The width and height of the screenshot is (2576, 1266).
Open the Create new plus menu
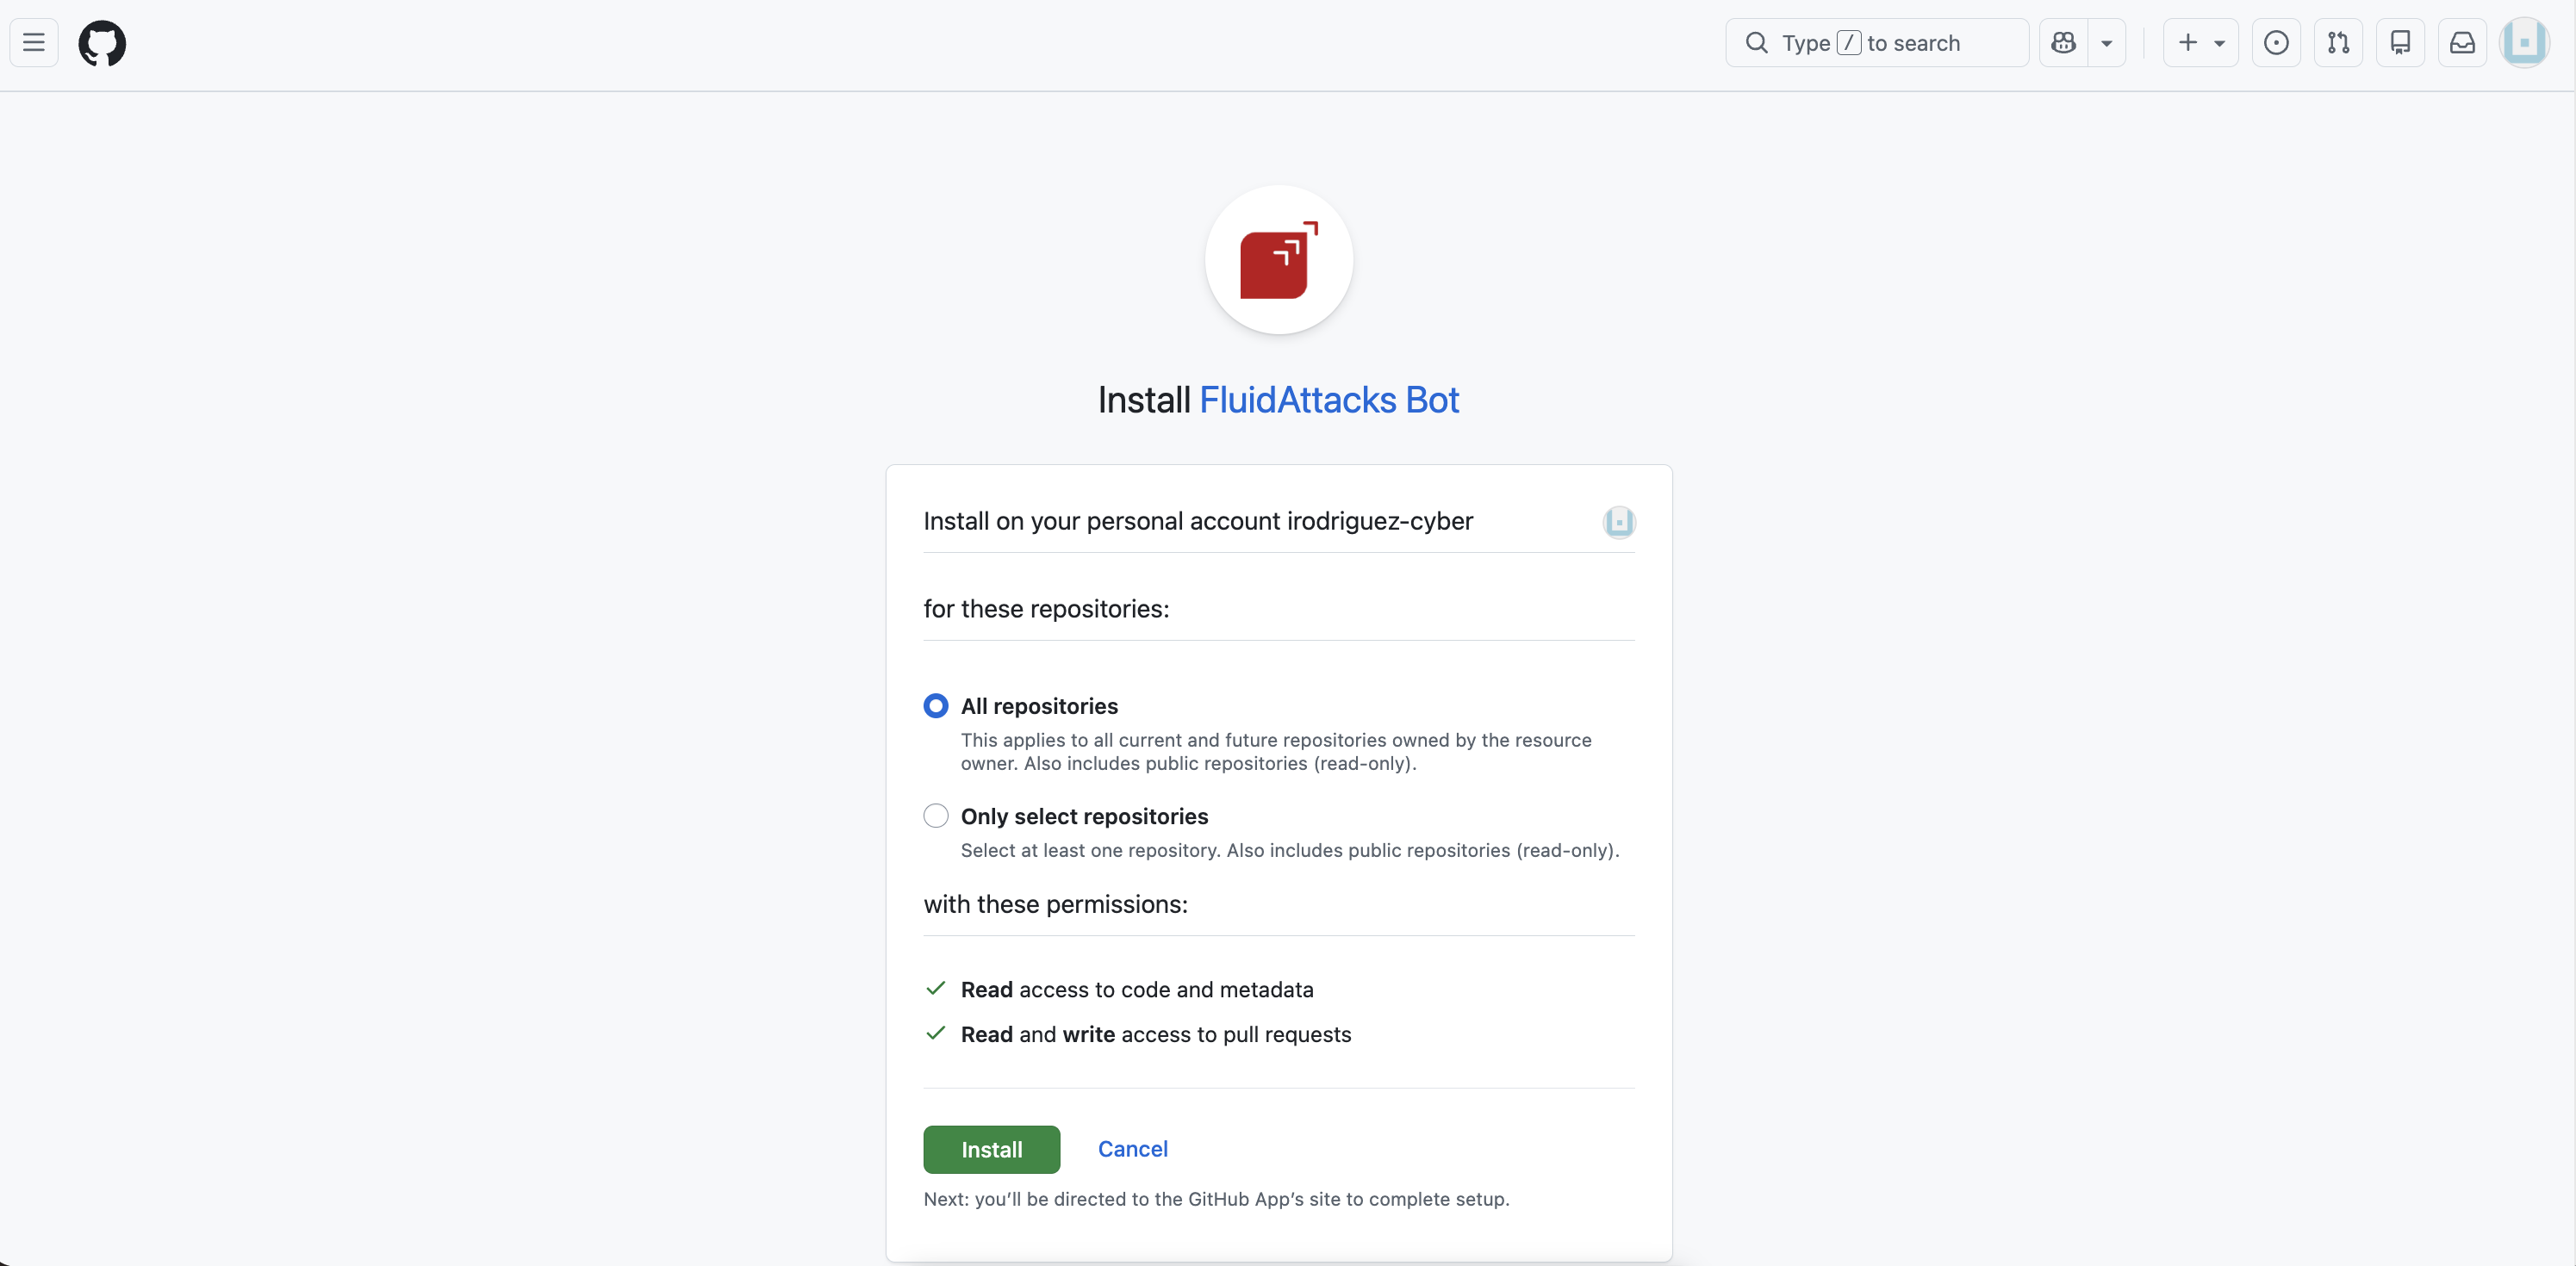(x=2200, y=43)
